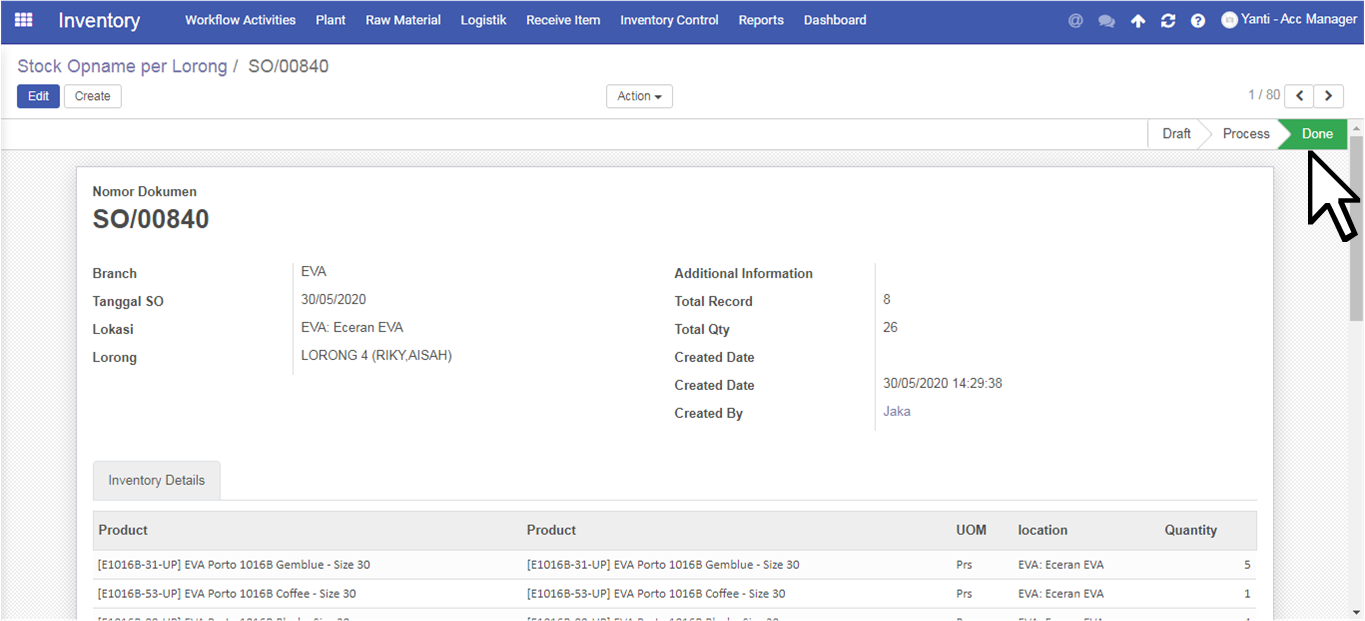Go to previous record with left chevron

1299,96
